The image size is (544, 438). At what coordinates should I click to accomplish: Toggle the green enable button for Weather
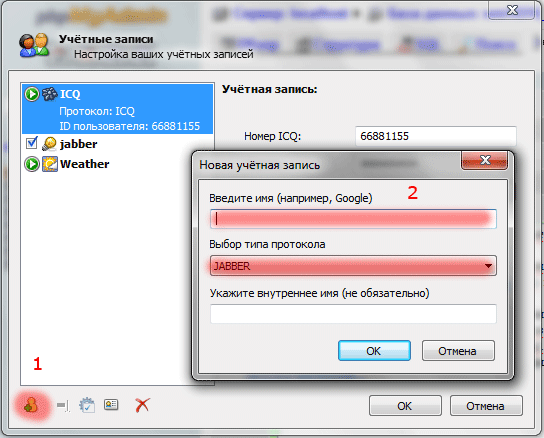point(32,164)
